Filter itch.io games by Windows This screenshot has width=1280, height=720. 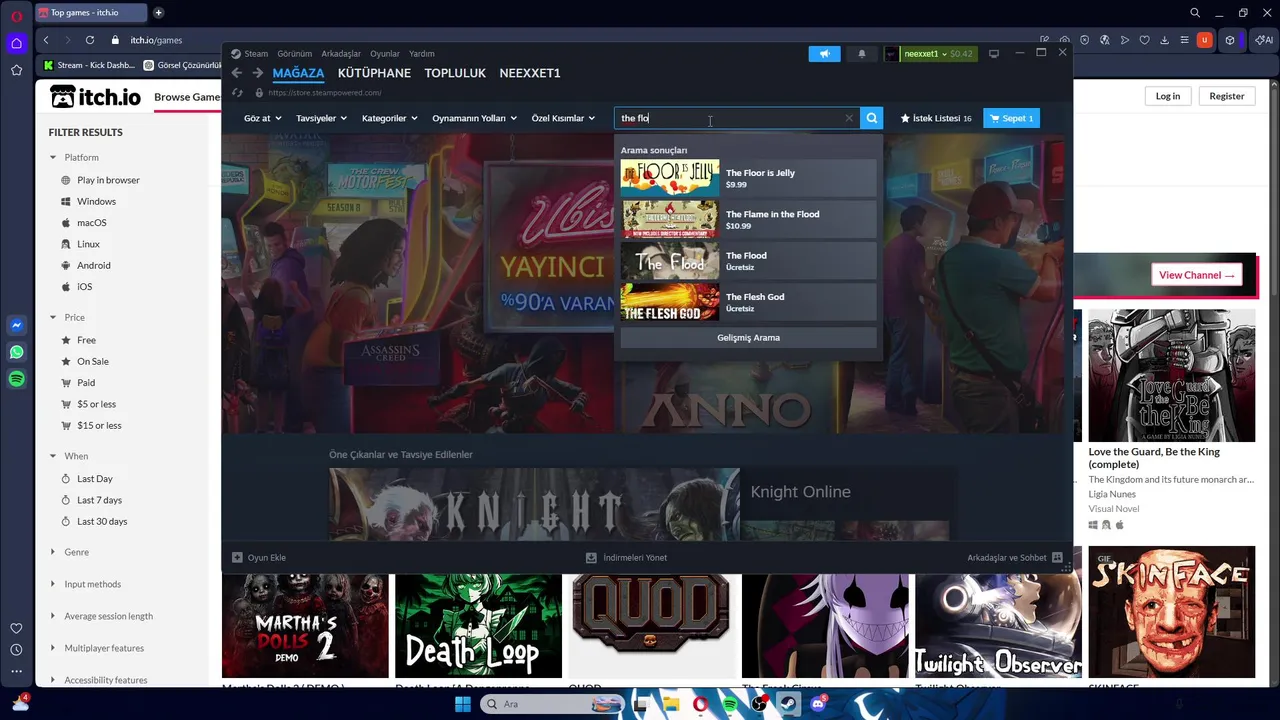pyautogui.click(x=96, y=201)
